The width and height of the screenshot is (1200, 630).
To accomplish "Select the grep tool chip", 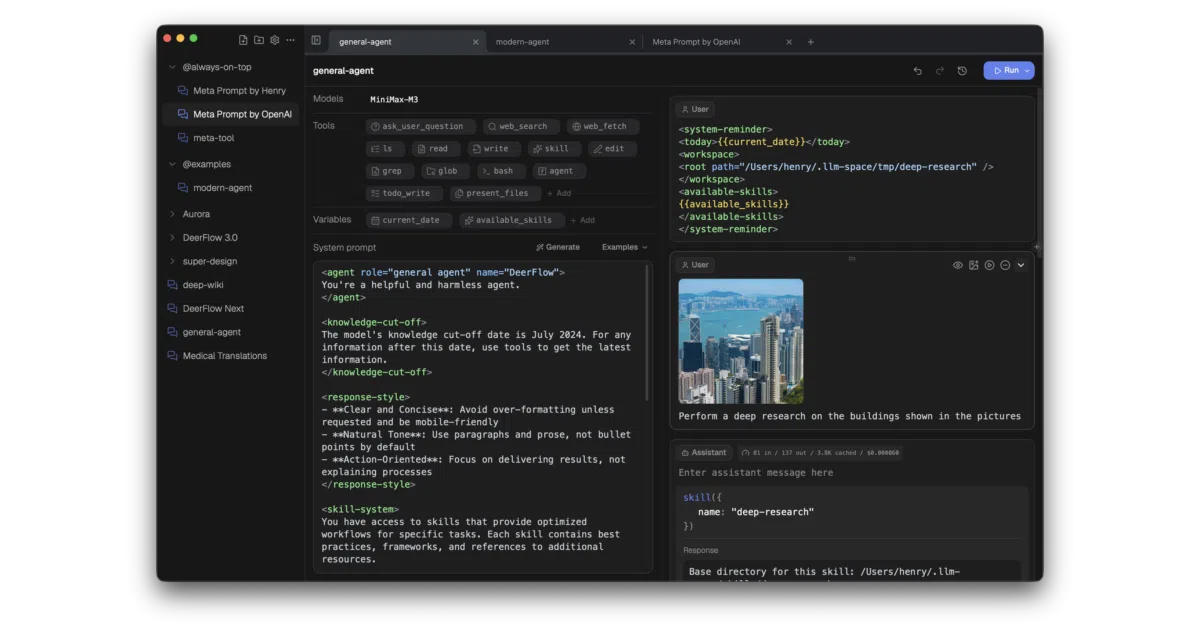I will [x=390, y=171].
